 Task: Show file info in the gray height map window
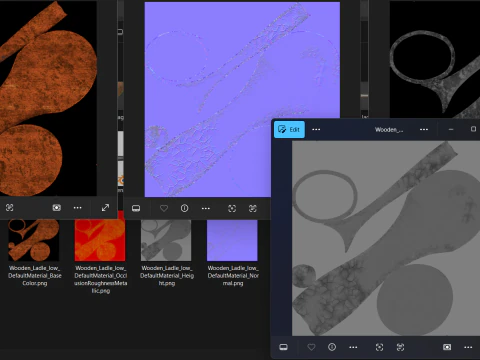(332, 347)
